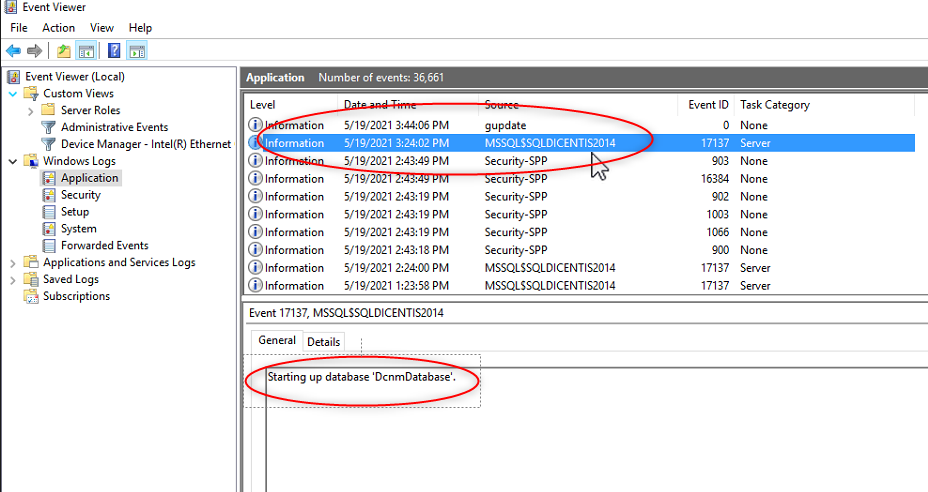Toggle Show/Hide Console Tree toolbar icon

86,51
